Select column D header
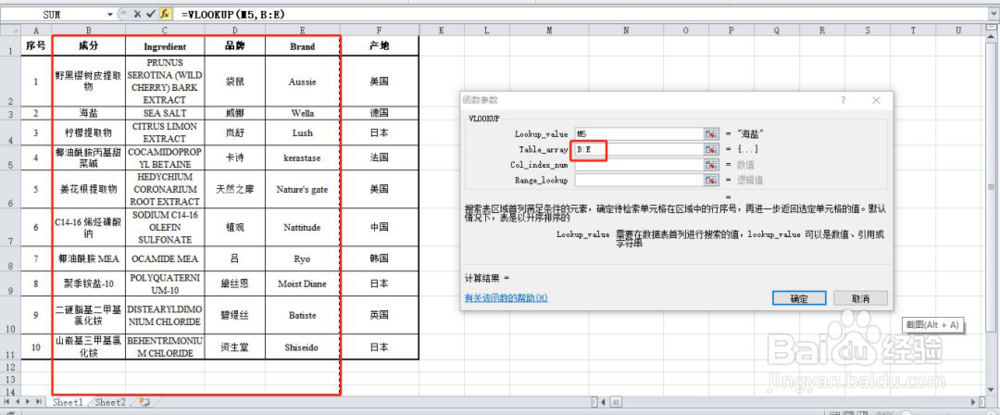1000x415 pixels. tap(235, 30)
